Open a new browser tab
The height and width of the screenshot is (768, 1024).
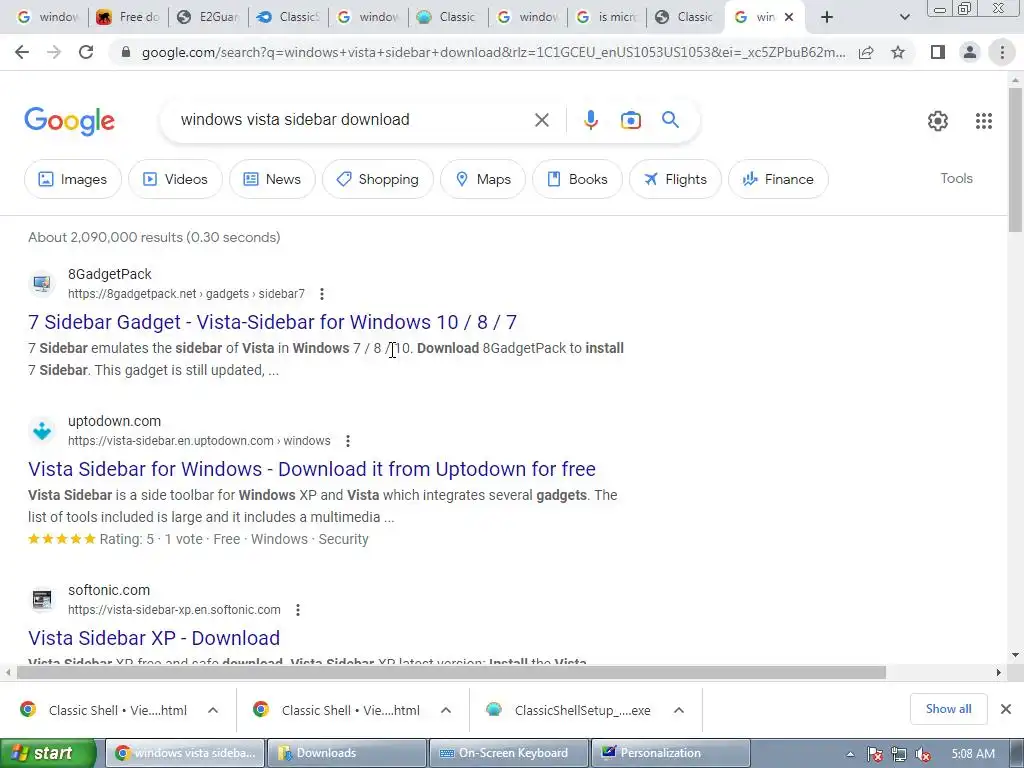coord(827,17)
